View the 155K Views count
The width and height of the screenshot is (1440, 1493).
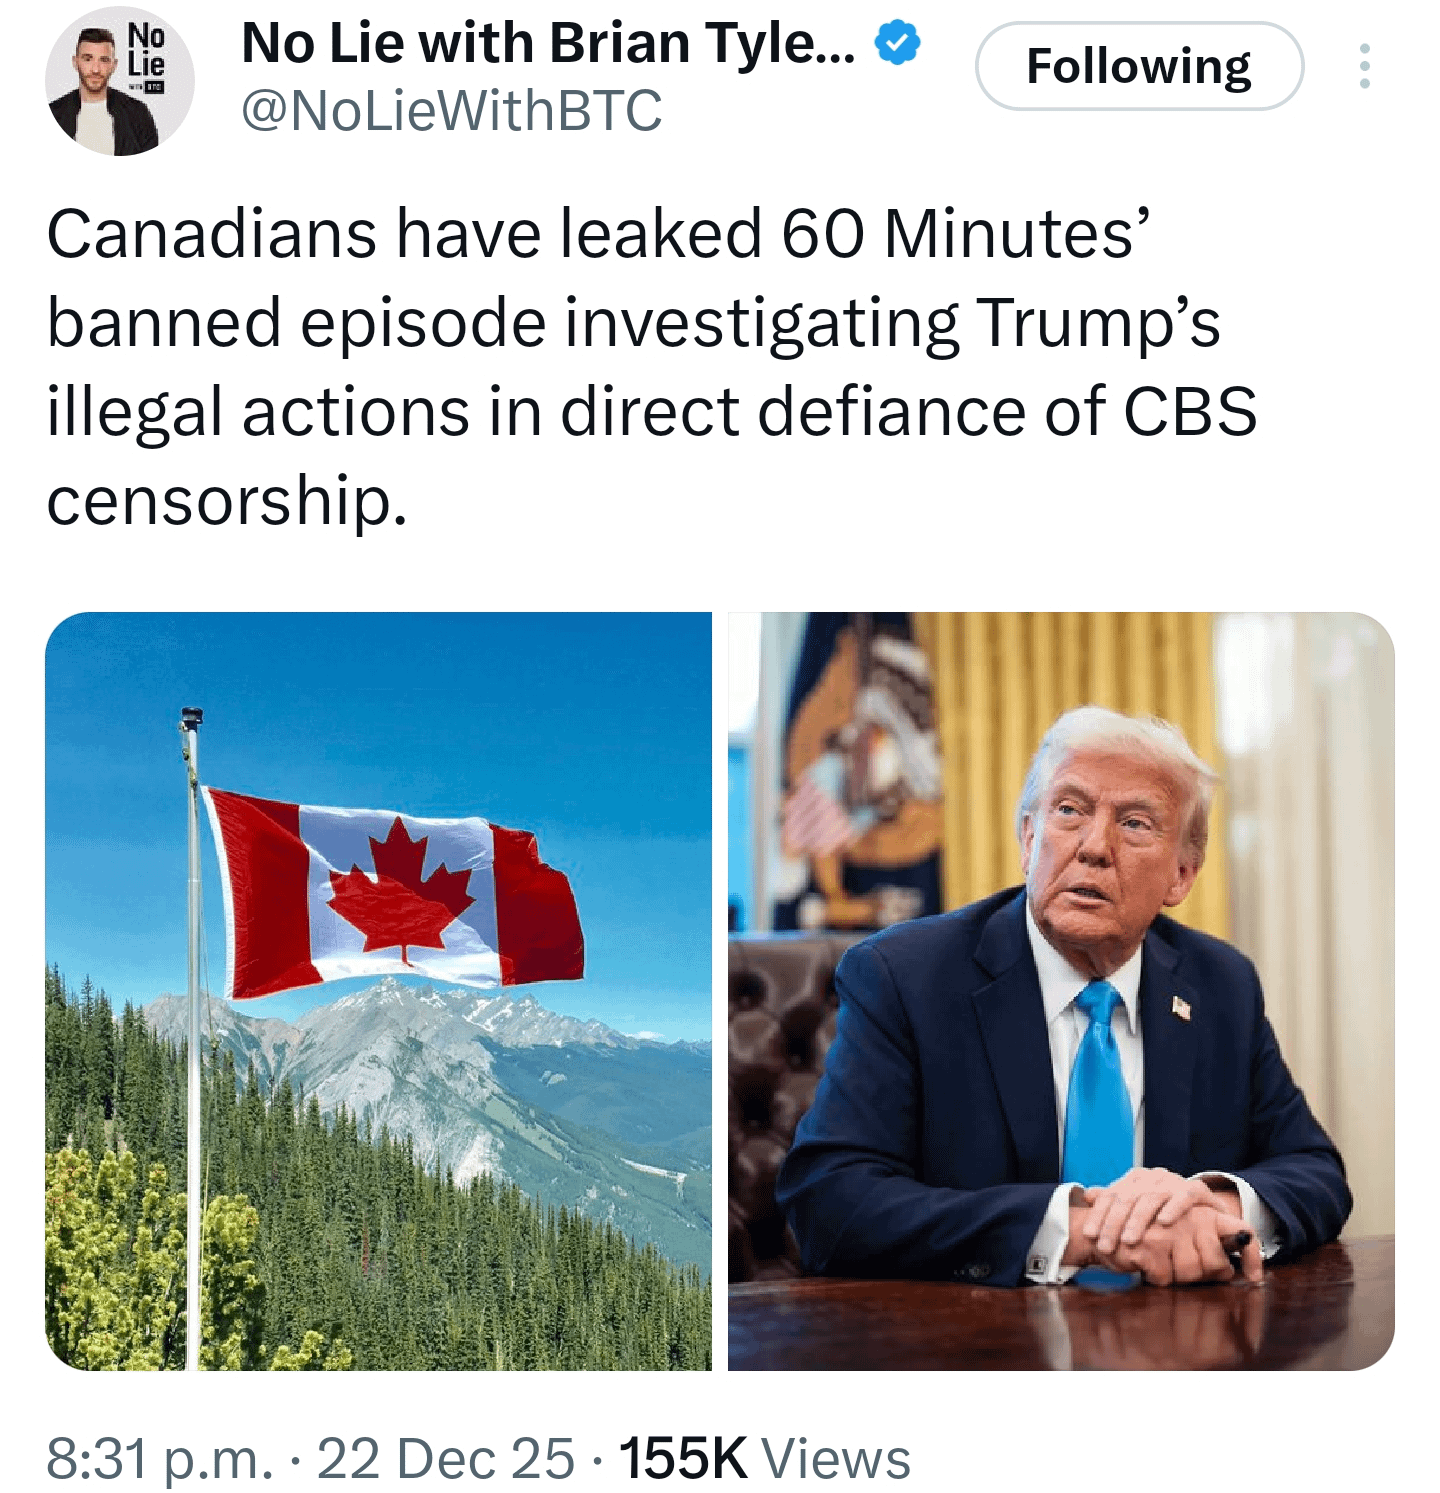(765, 1459)
